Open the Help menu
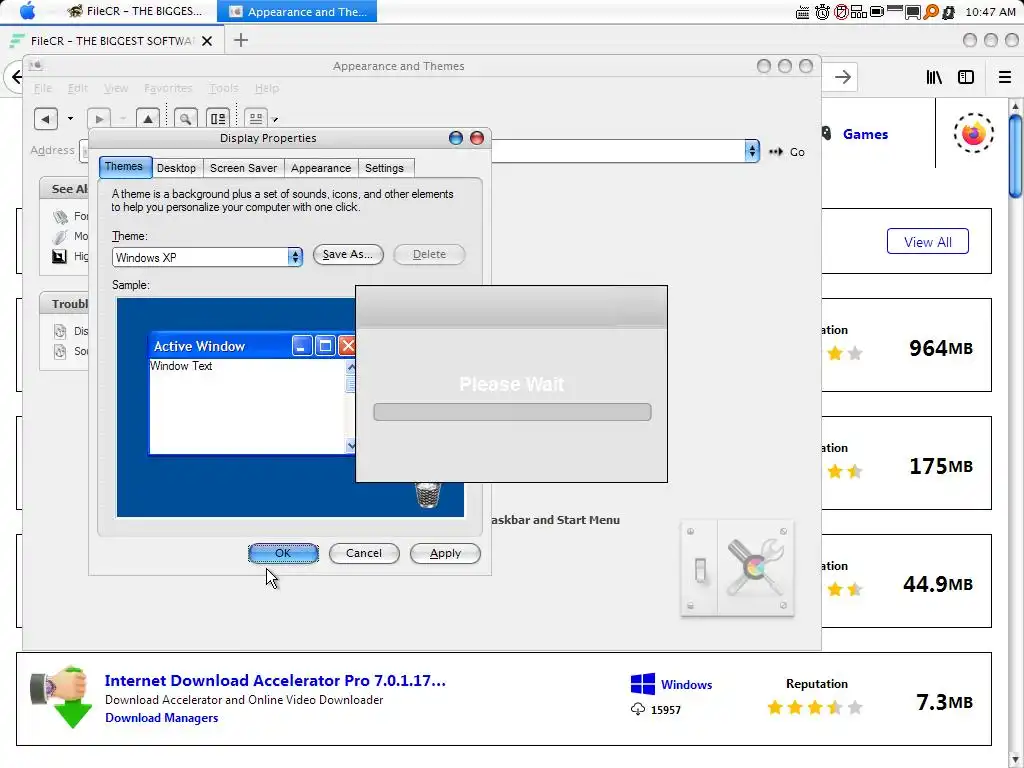The height and width of the screenshot is (768, 1024). pyautogui.click(x=266, y=88)
